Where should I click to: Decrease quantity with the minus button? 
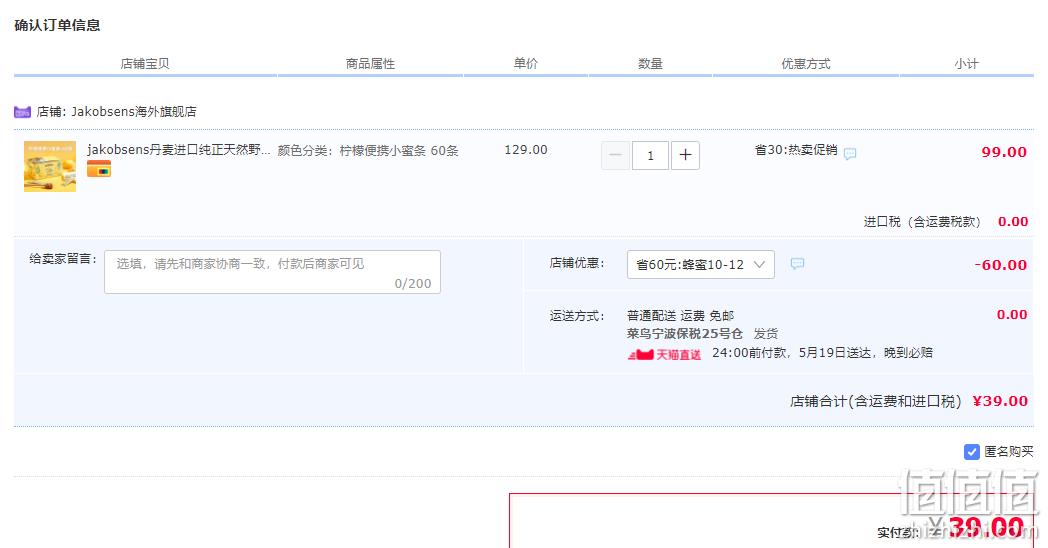tap(616, 155)
